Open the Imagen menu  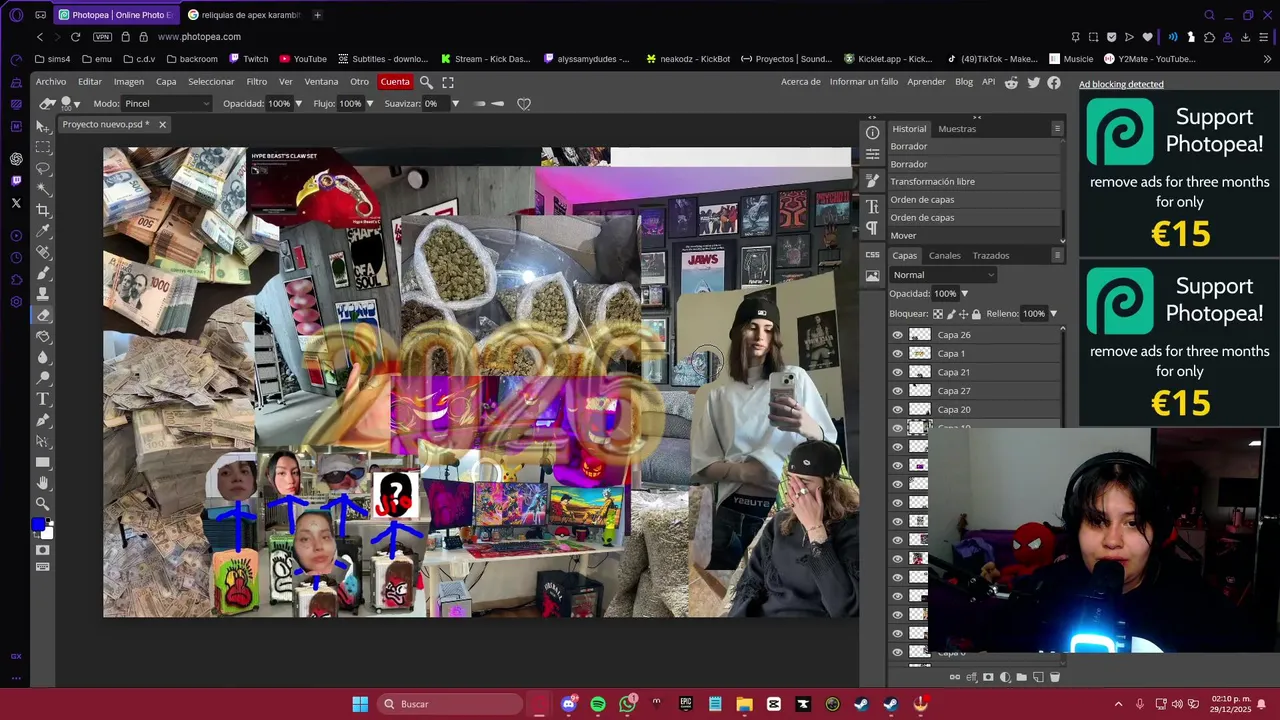(x=128, y=82)
